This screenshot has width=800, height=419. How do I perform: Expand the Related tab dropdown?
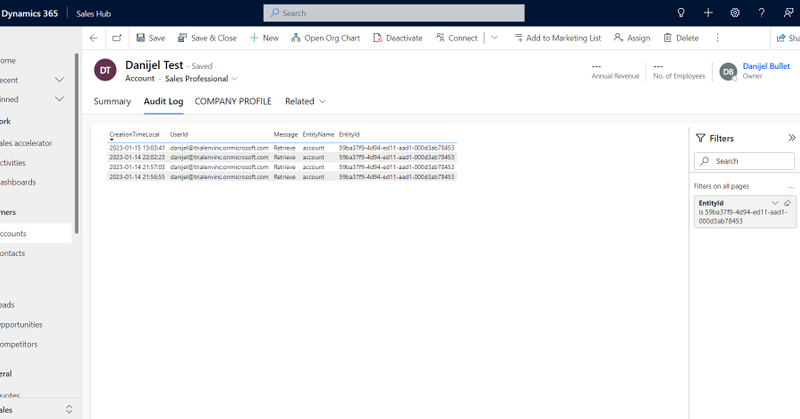305,101
